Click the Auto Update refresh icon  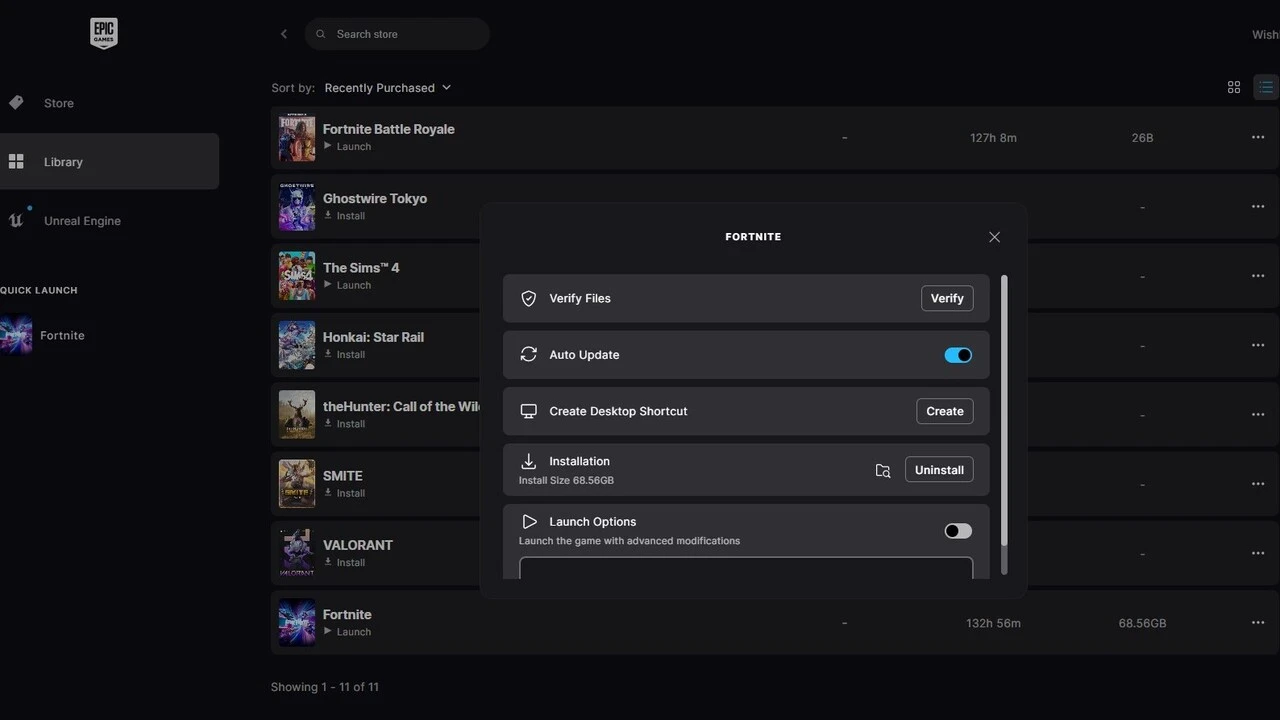pyautogui.click(x=529, y=355)
